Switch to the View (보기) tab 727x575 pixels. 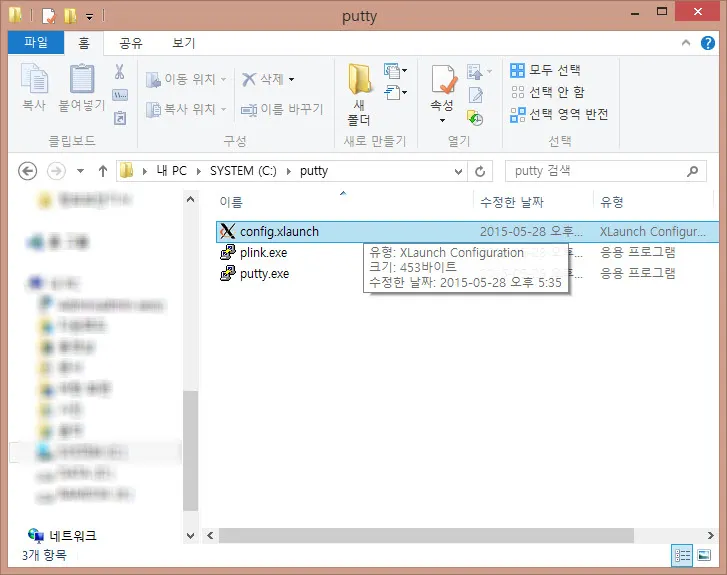click(184, 43)
